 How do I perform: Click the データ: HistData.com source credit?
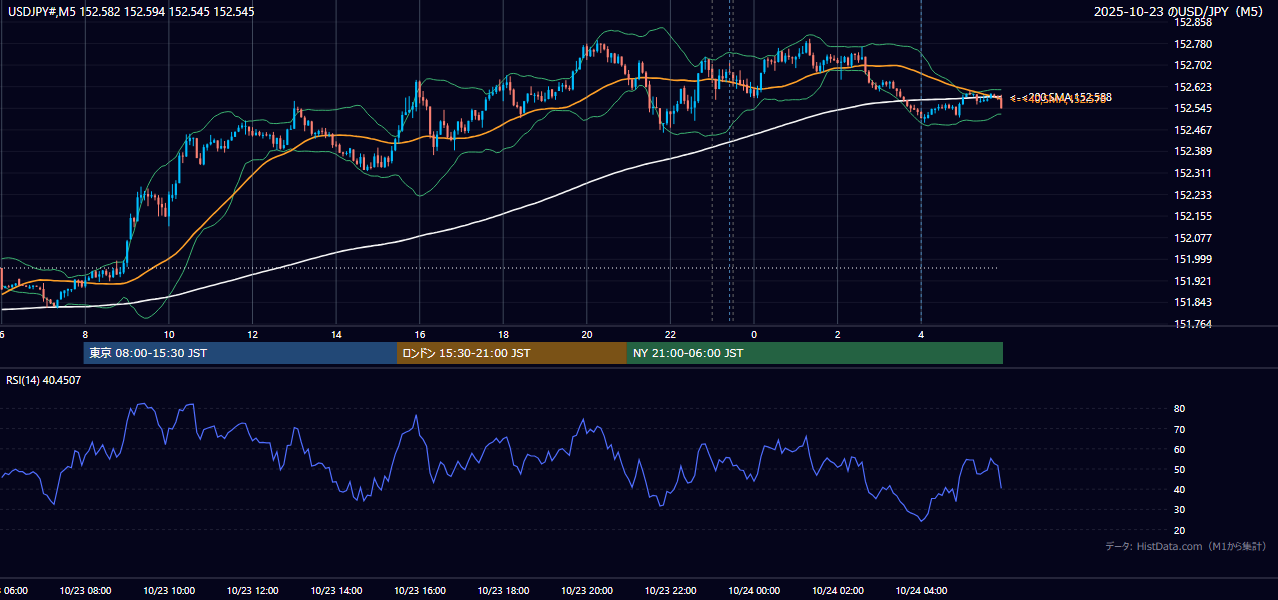click(x=1186, y=547)
